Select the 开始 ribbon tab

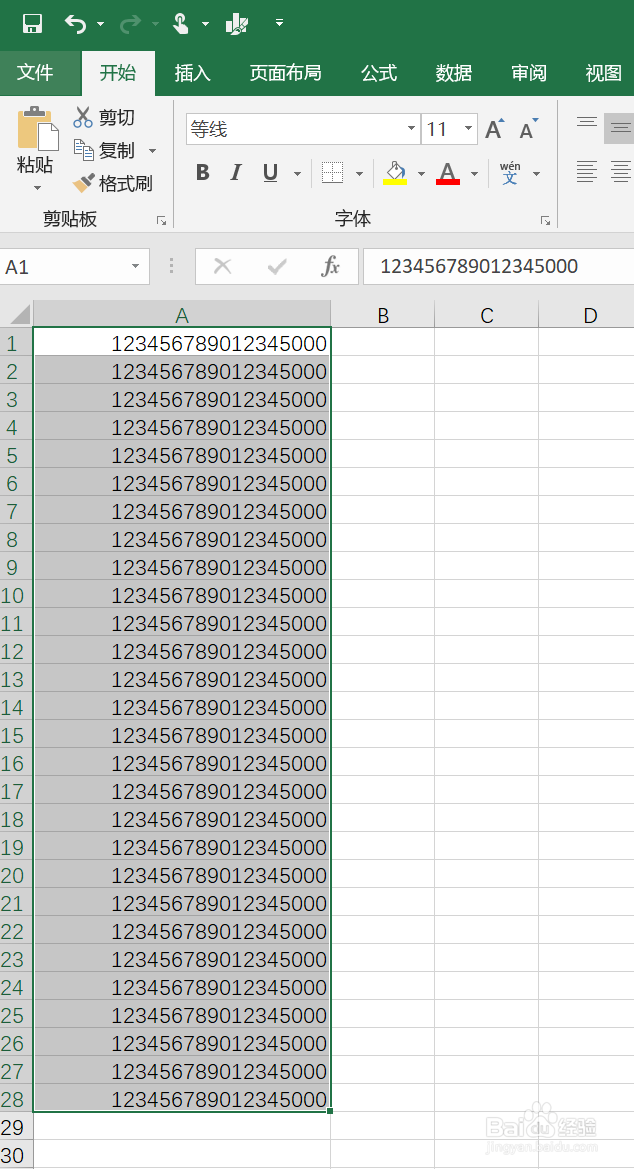pos(118,72)
